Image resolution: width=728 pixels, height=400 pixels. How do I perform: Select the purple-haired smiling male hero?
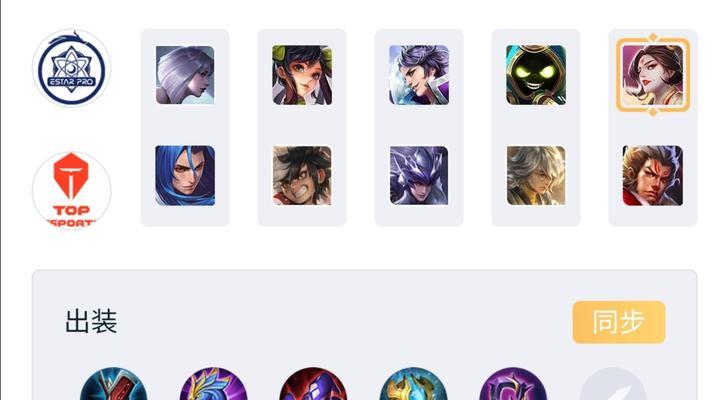click(x=419, y=75)
